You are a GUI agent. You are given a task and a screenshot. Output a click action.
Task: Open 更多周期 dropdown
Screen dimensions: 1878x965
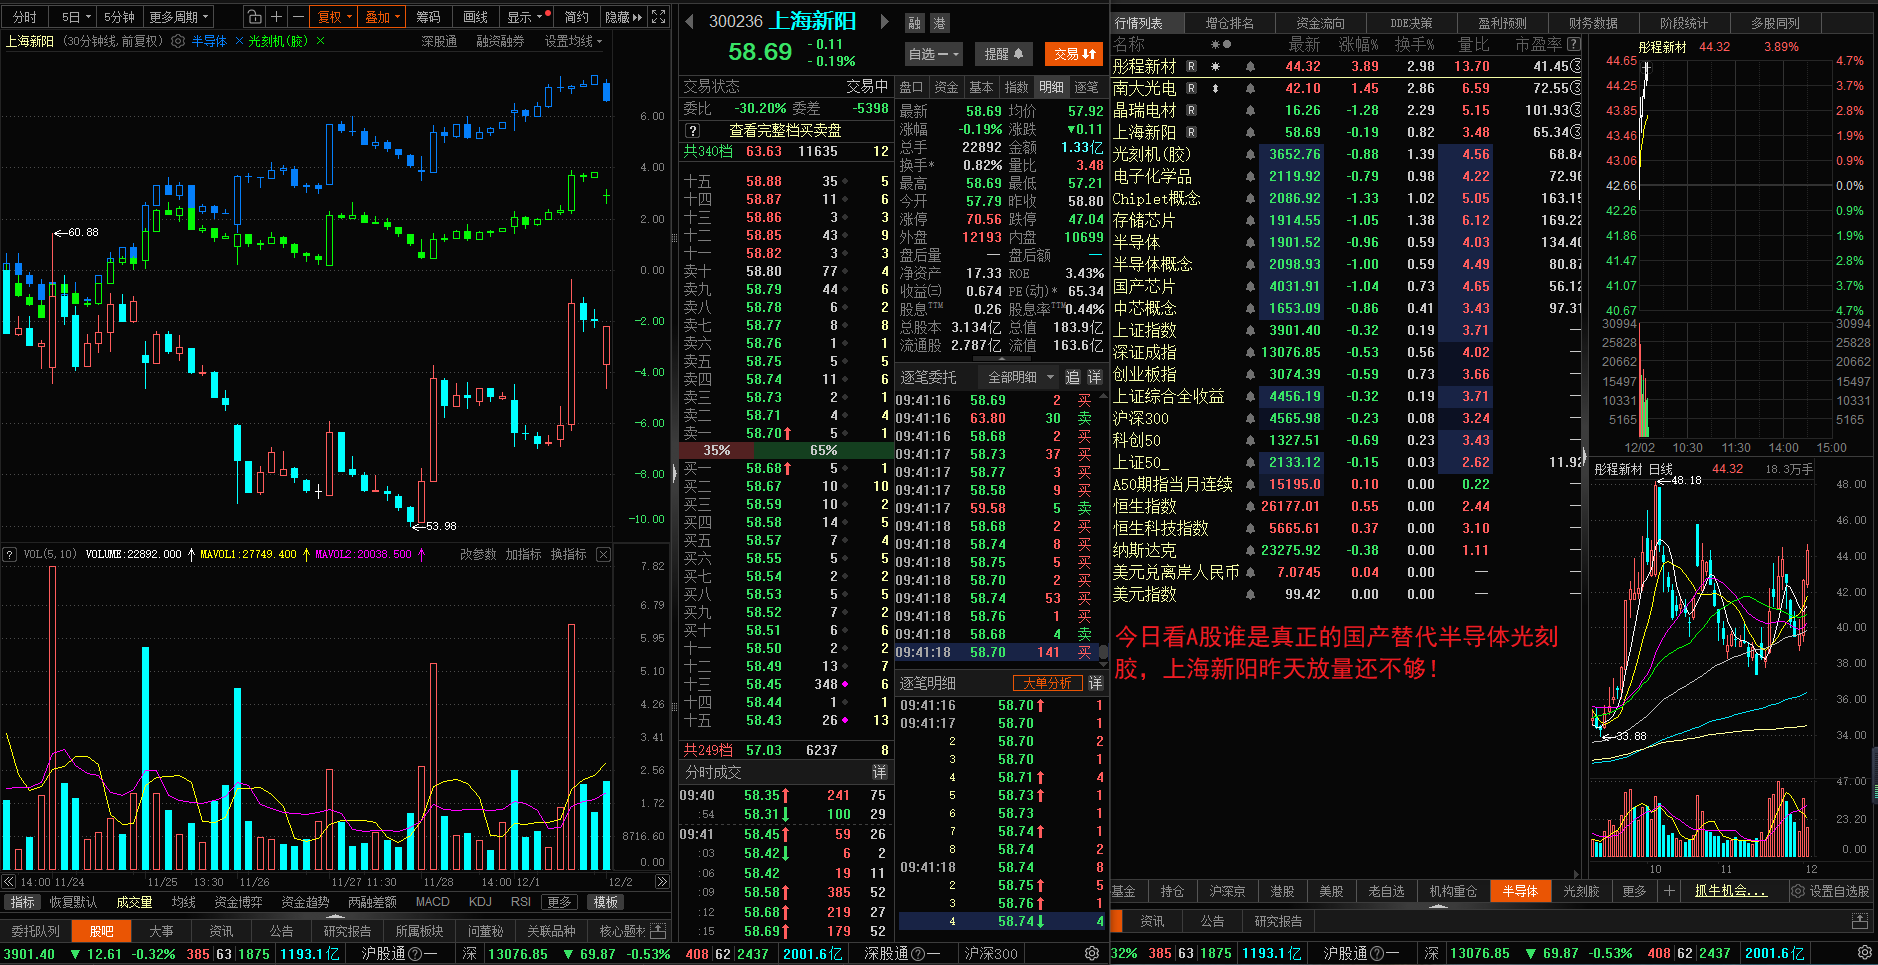pos(179,17)
